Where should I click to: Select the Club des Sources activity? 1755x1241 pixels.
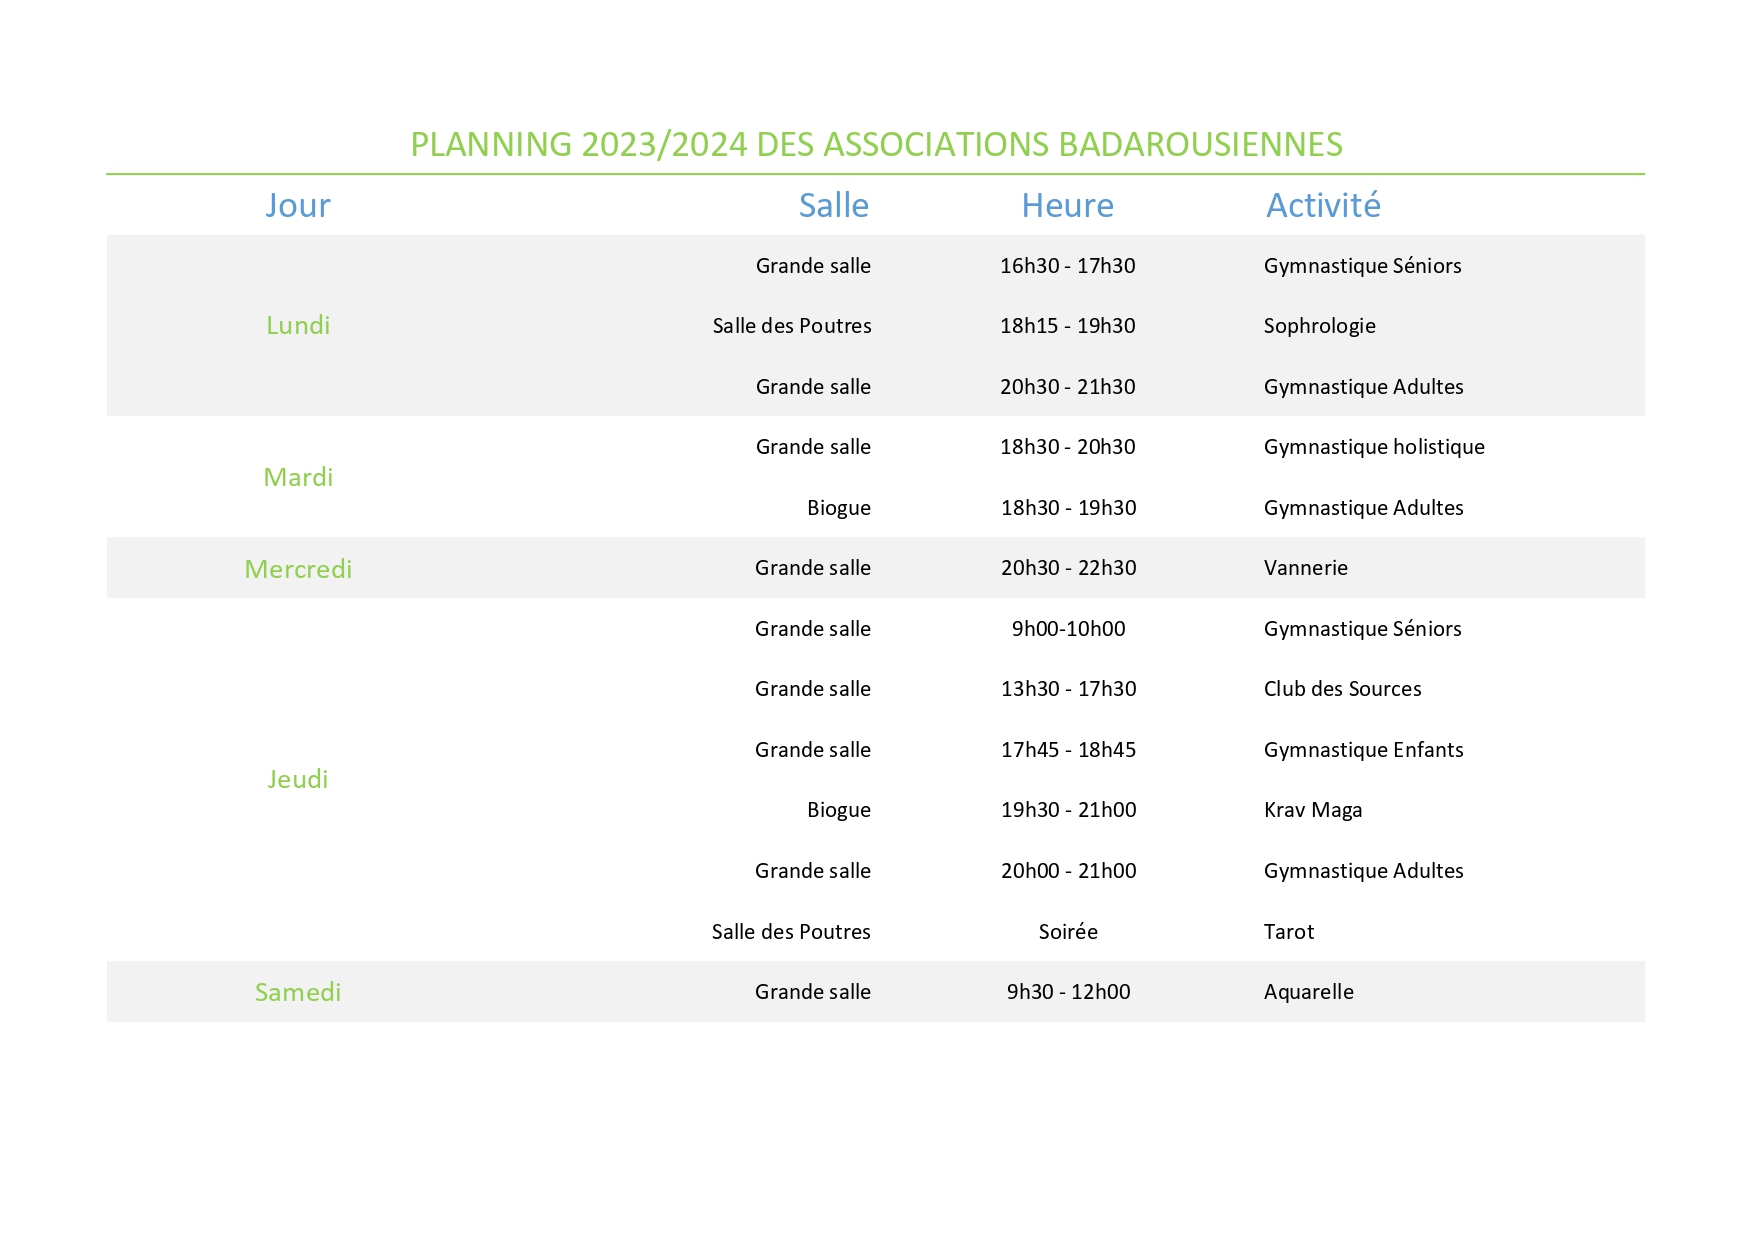click(x=1342, y=689)
